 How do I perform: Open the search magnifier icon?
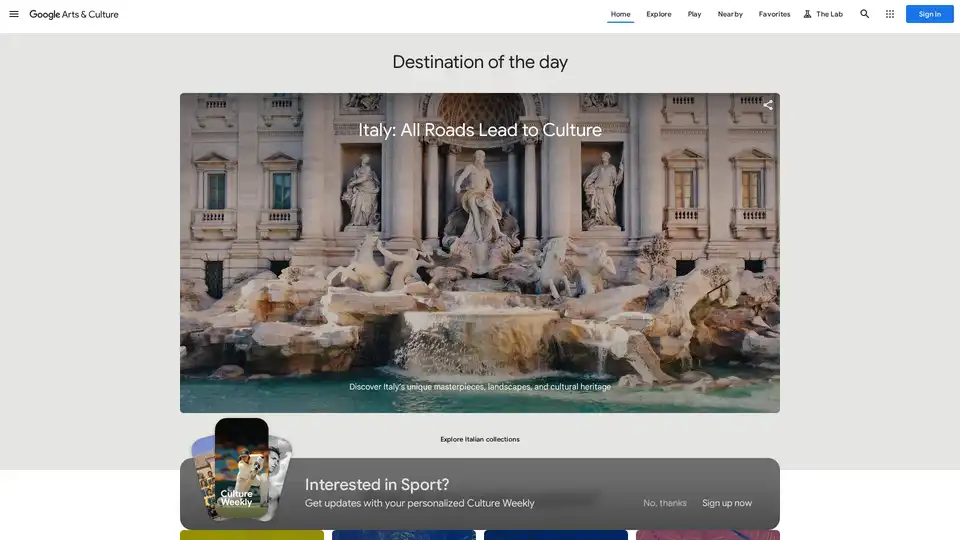[864, 14]
